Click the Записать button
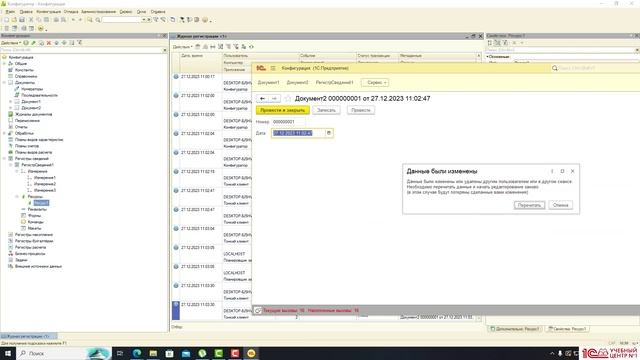The width and height of the screenshot is (640, 360). pyautogui.click(x=327, y=110)
